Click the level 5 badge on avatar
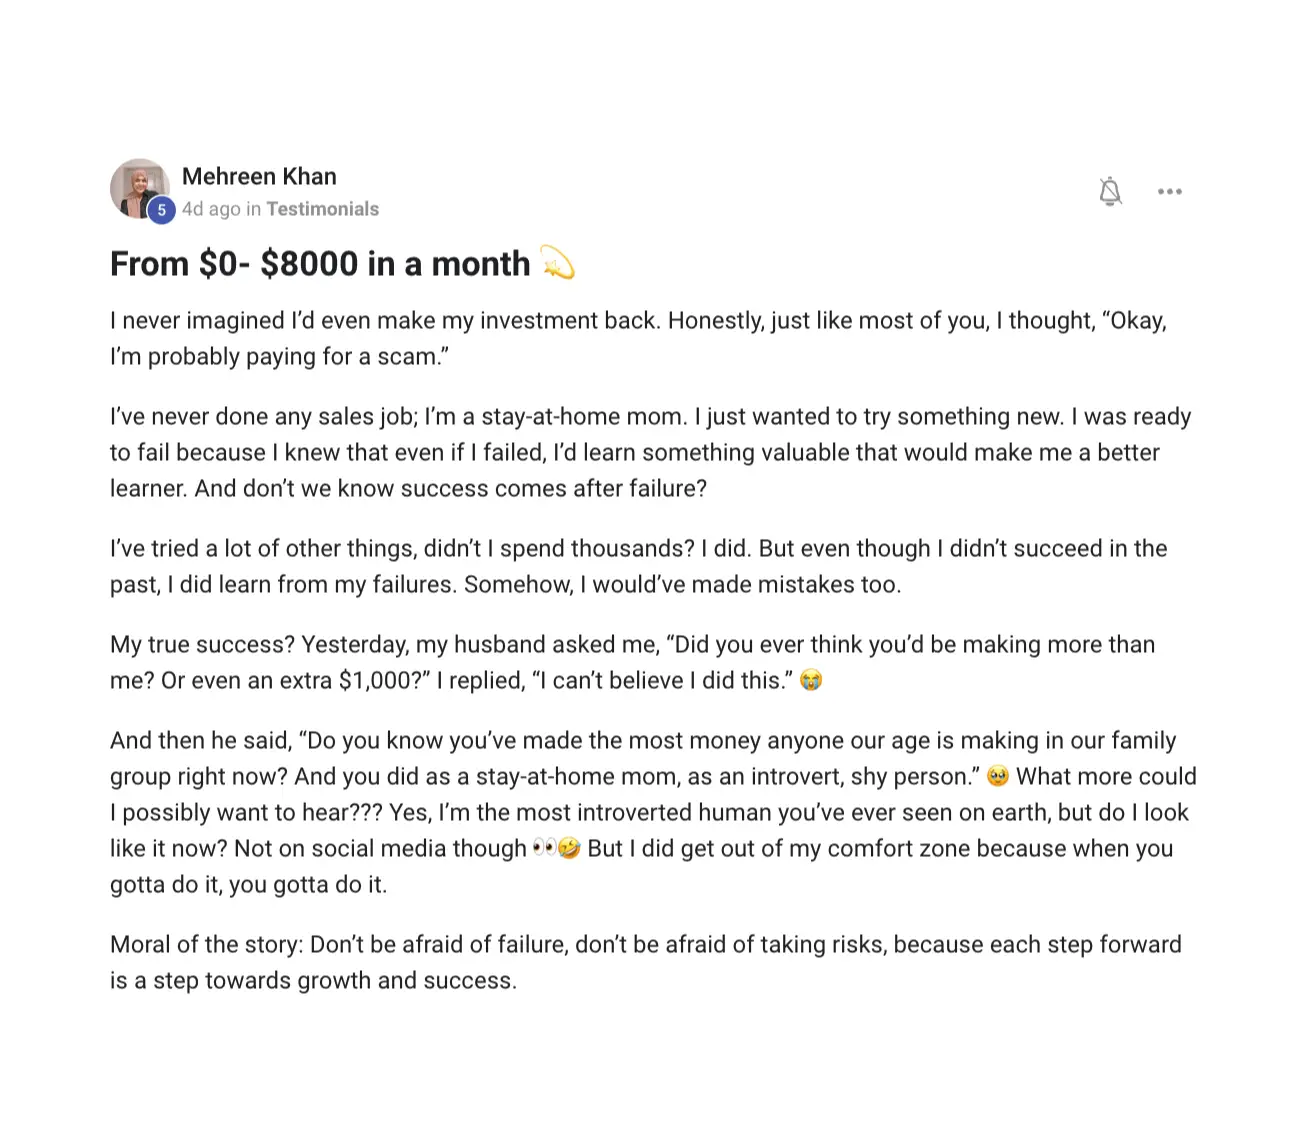Viewport: 1290px width, 1147px height. click(x=162, y=210)
